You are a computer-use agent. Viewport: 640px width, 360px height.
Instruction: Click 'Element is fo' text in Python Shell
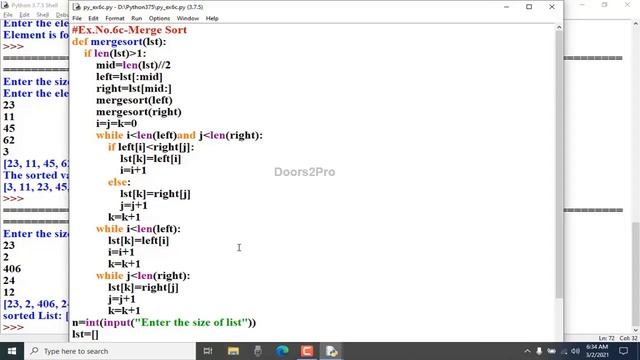36,35
